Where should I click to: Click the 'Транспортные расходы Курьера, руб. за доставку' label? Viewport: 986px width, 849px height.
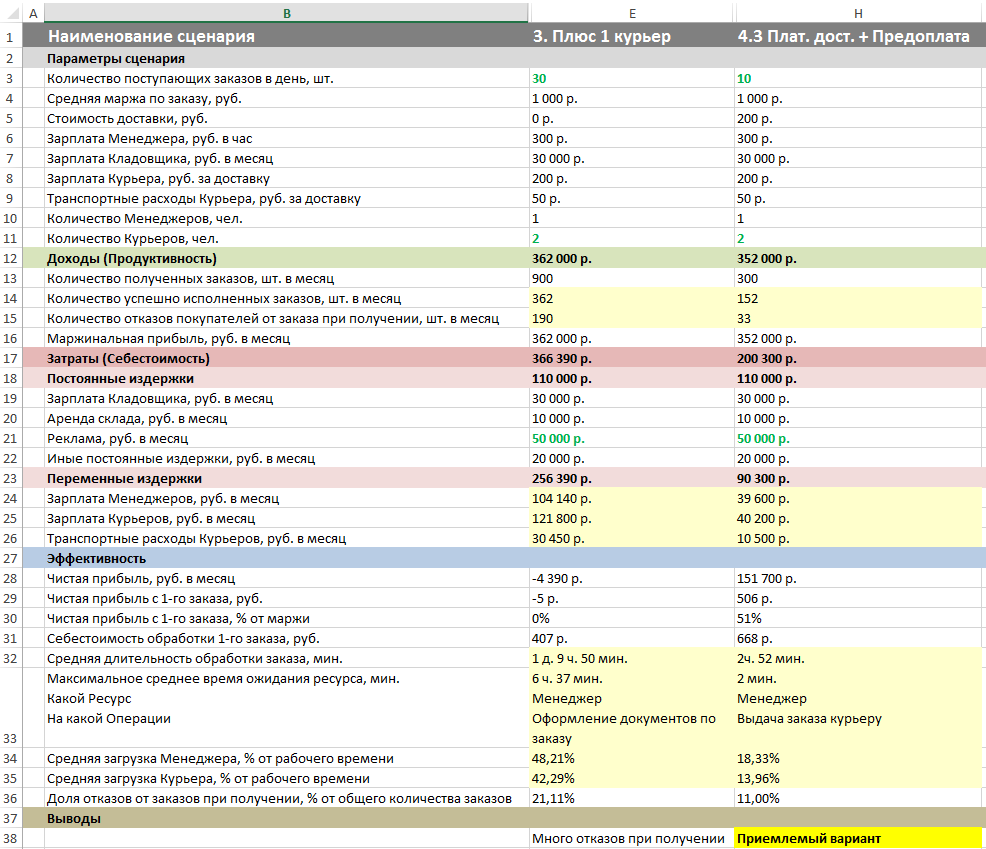point(204,199)
